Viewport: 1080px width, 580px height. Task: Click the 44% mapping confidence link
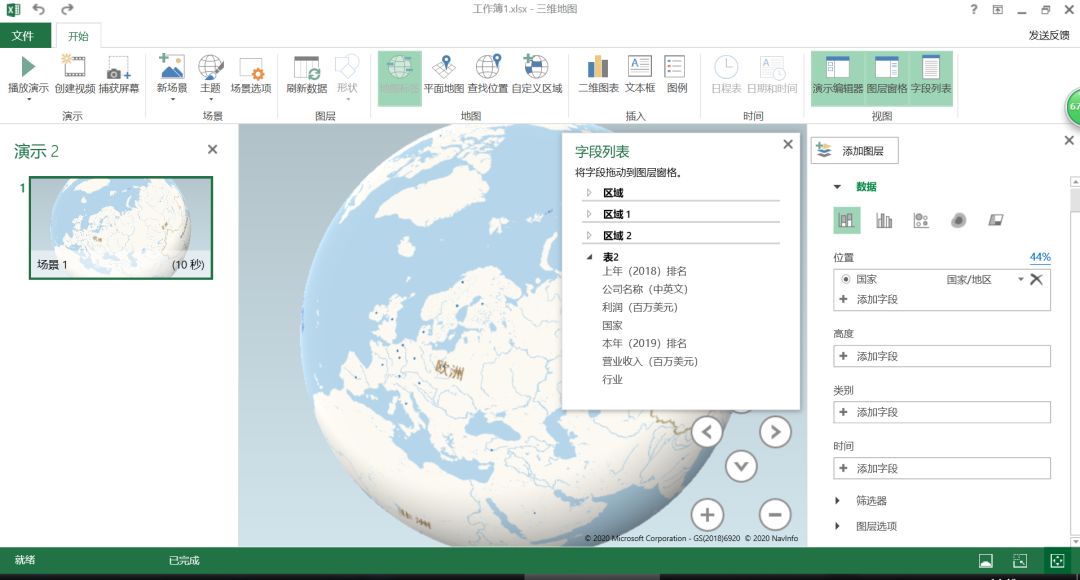(x=1040, y=257)
